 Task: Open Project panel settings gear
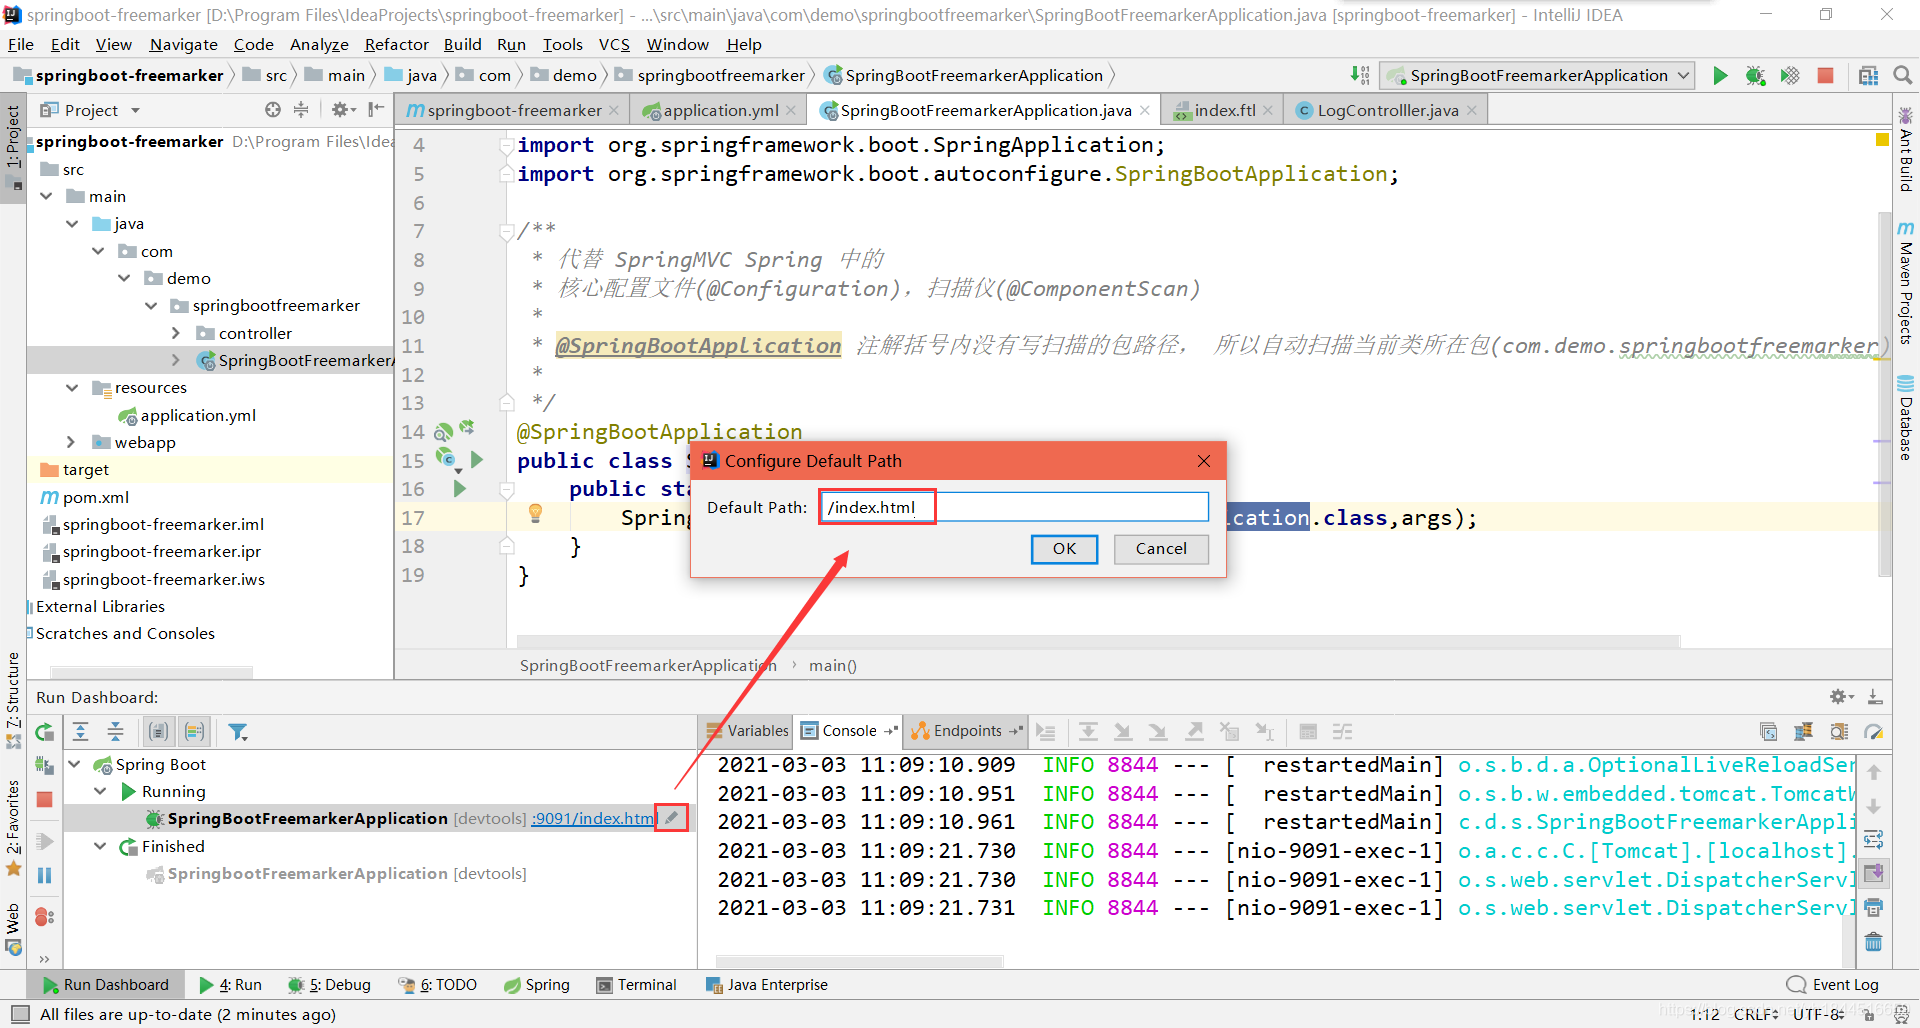click(342, 110)
